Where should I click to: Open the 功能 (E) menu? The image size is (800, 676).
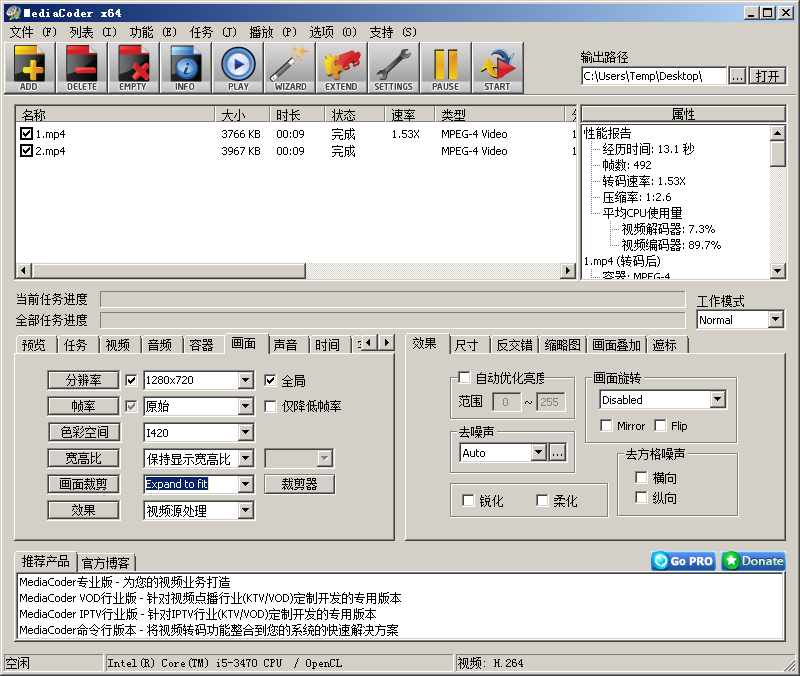(x=153, y=32)
